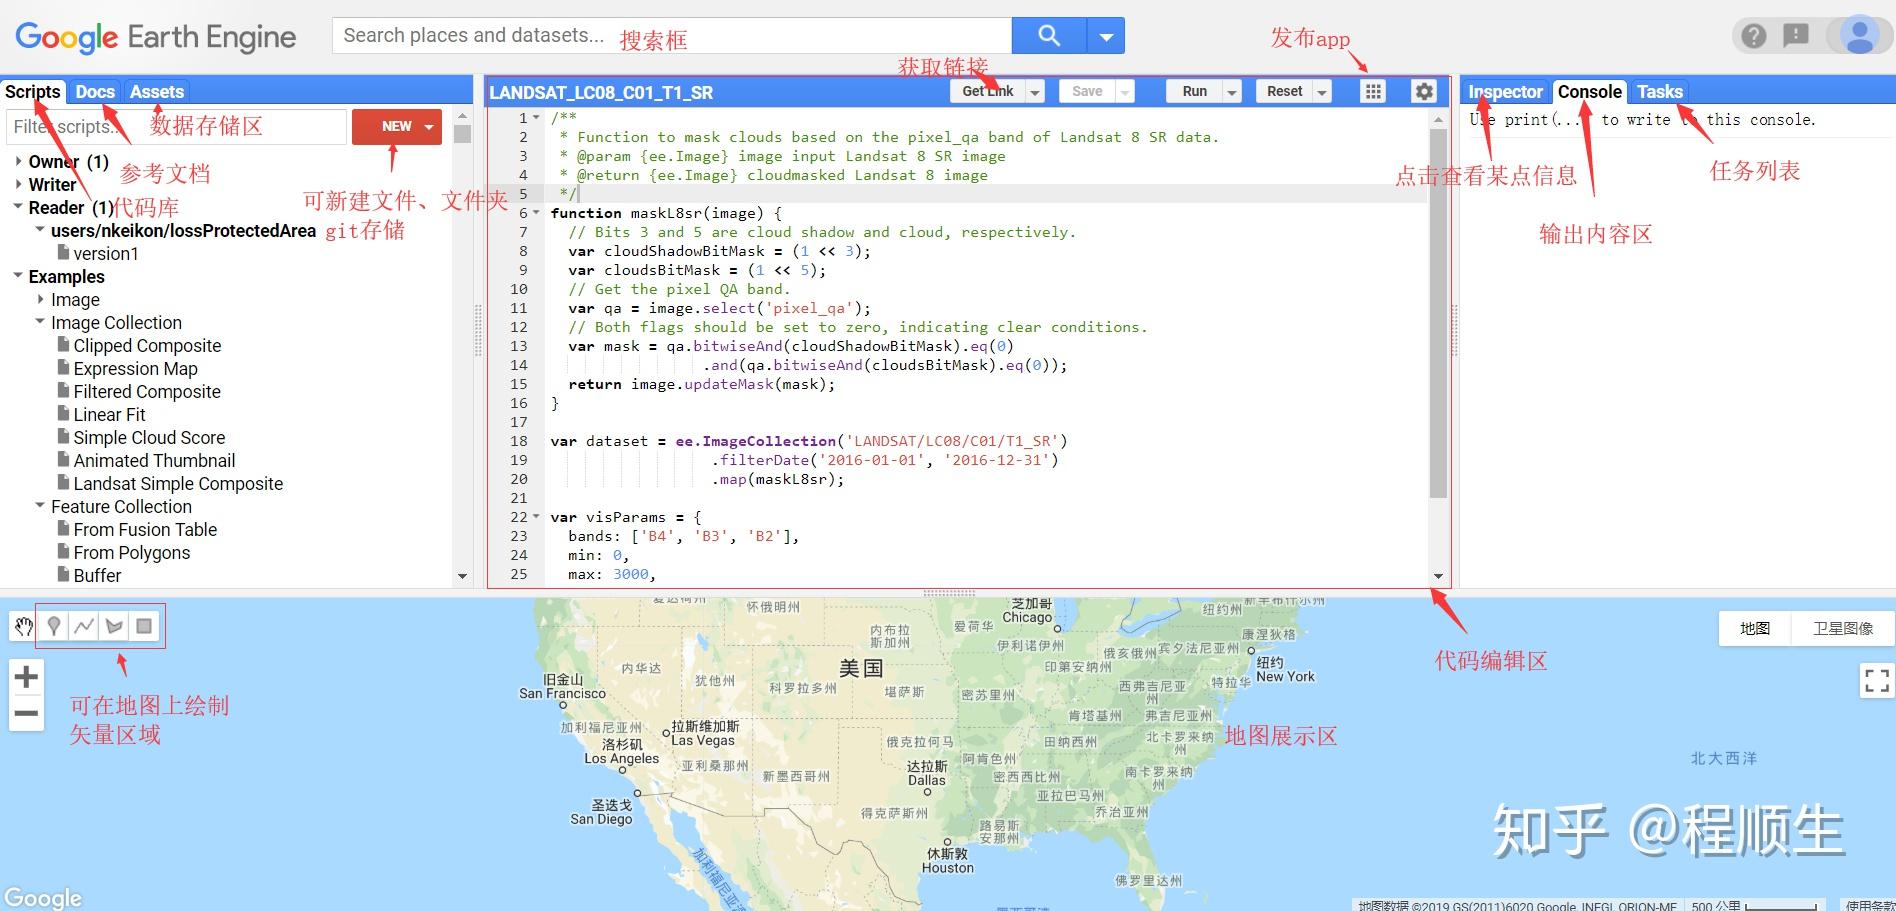Image resolution: width=1896 pixels, height=911 pixels.
Task: Open the Docs tab
Action: click(x=95, y=91)
